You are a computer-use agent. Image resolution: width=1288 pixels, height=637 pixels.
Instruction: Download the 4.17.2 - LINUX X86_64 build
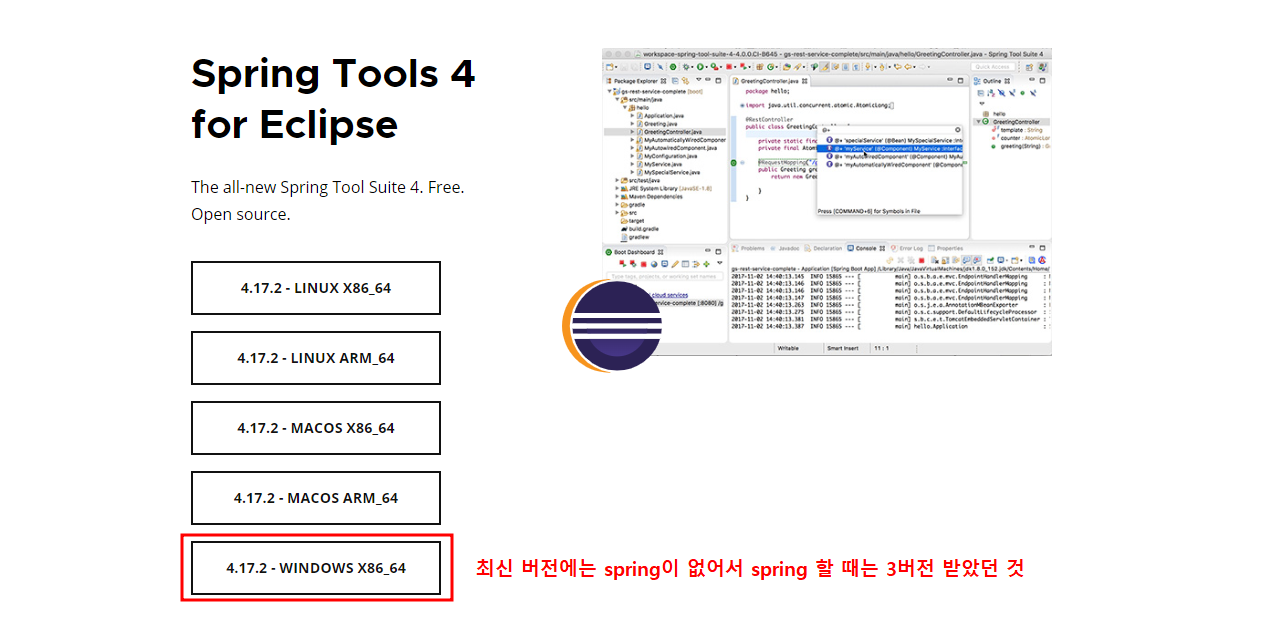[x=316, y=288]
